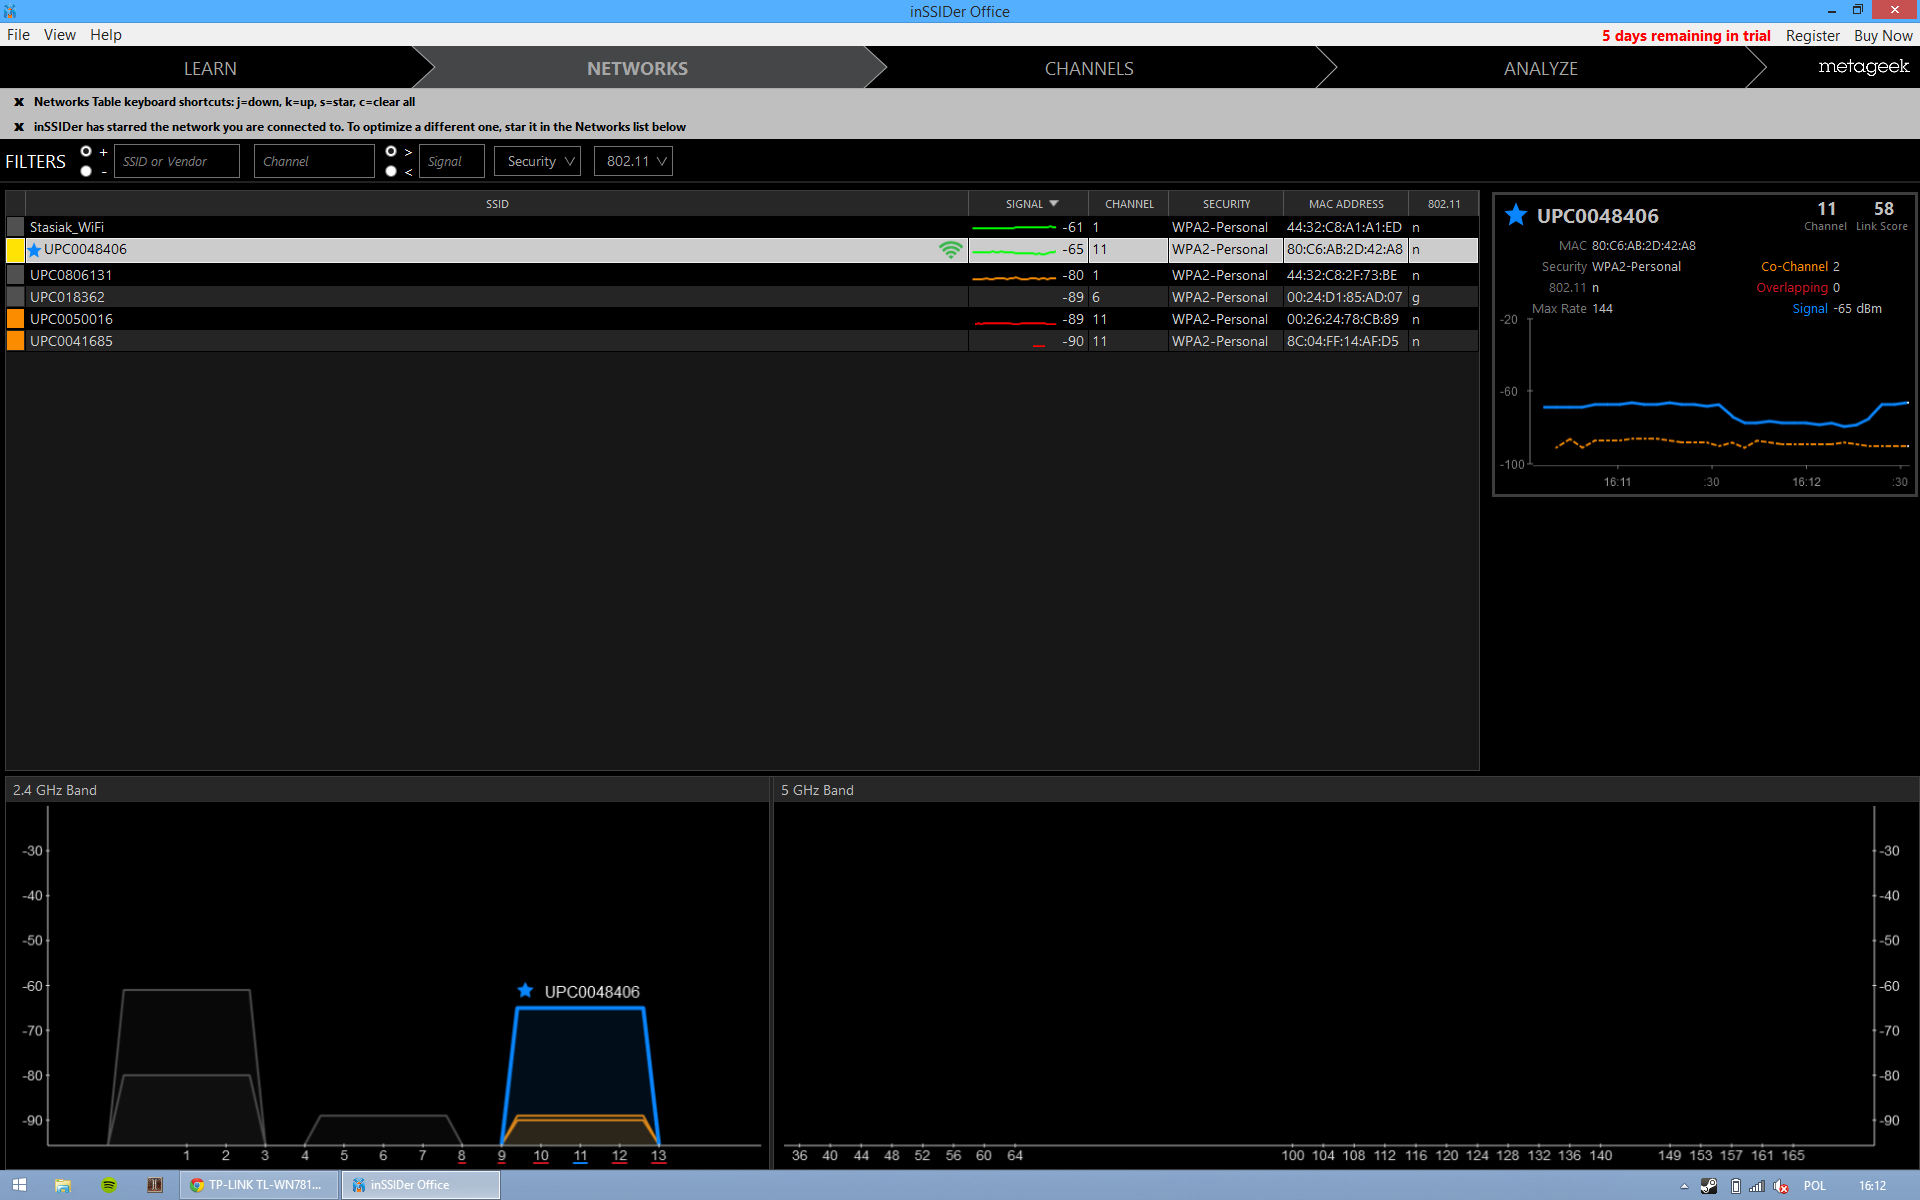Open Spotify from the taskbar
The image size is (1920, 1200).
coord(109,1185)
